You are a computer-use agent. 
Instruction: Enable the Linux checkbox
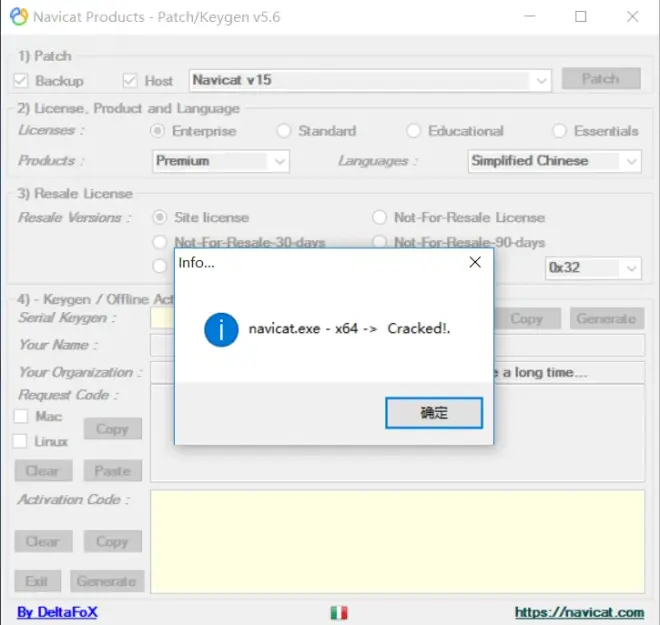tap(20, 441)
